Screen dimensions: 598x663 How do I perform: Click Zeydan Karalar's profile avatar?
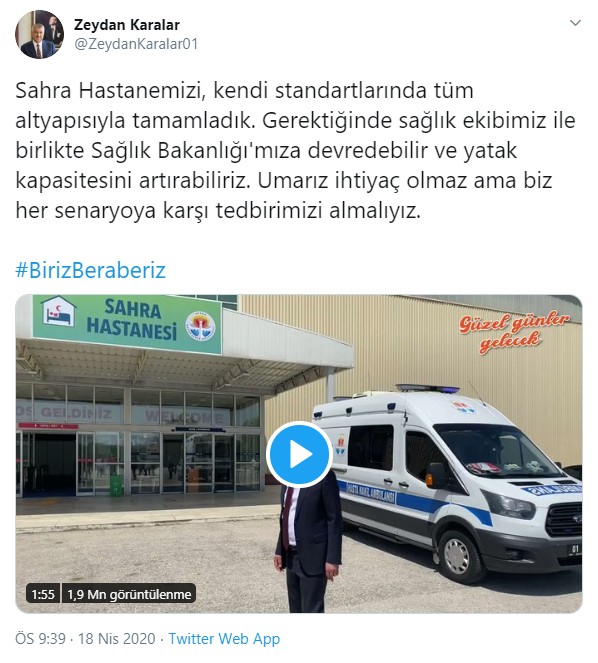click(39, 34)
